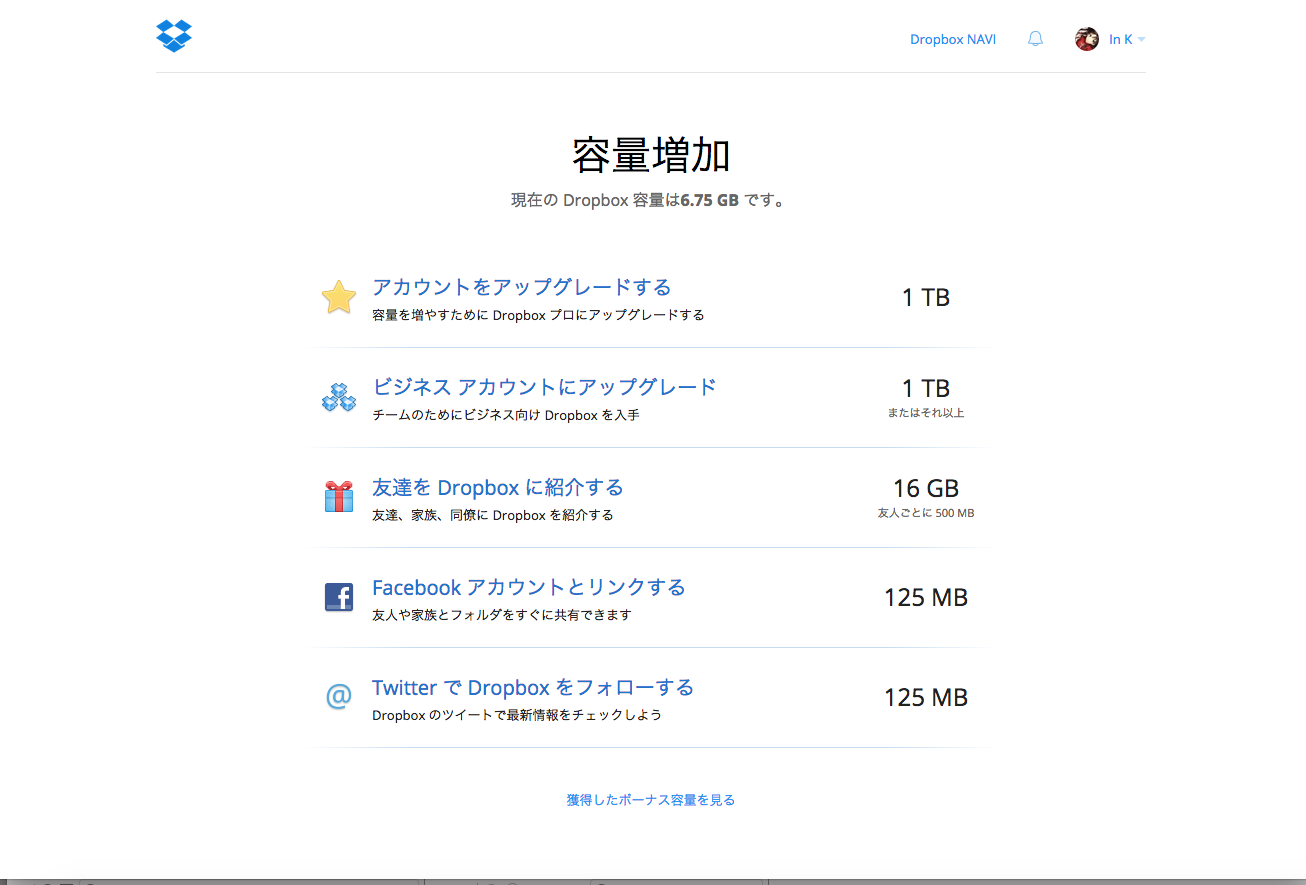Click the Dropbox logo icon

(x=174, y=36)
